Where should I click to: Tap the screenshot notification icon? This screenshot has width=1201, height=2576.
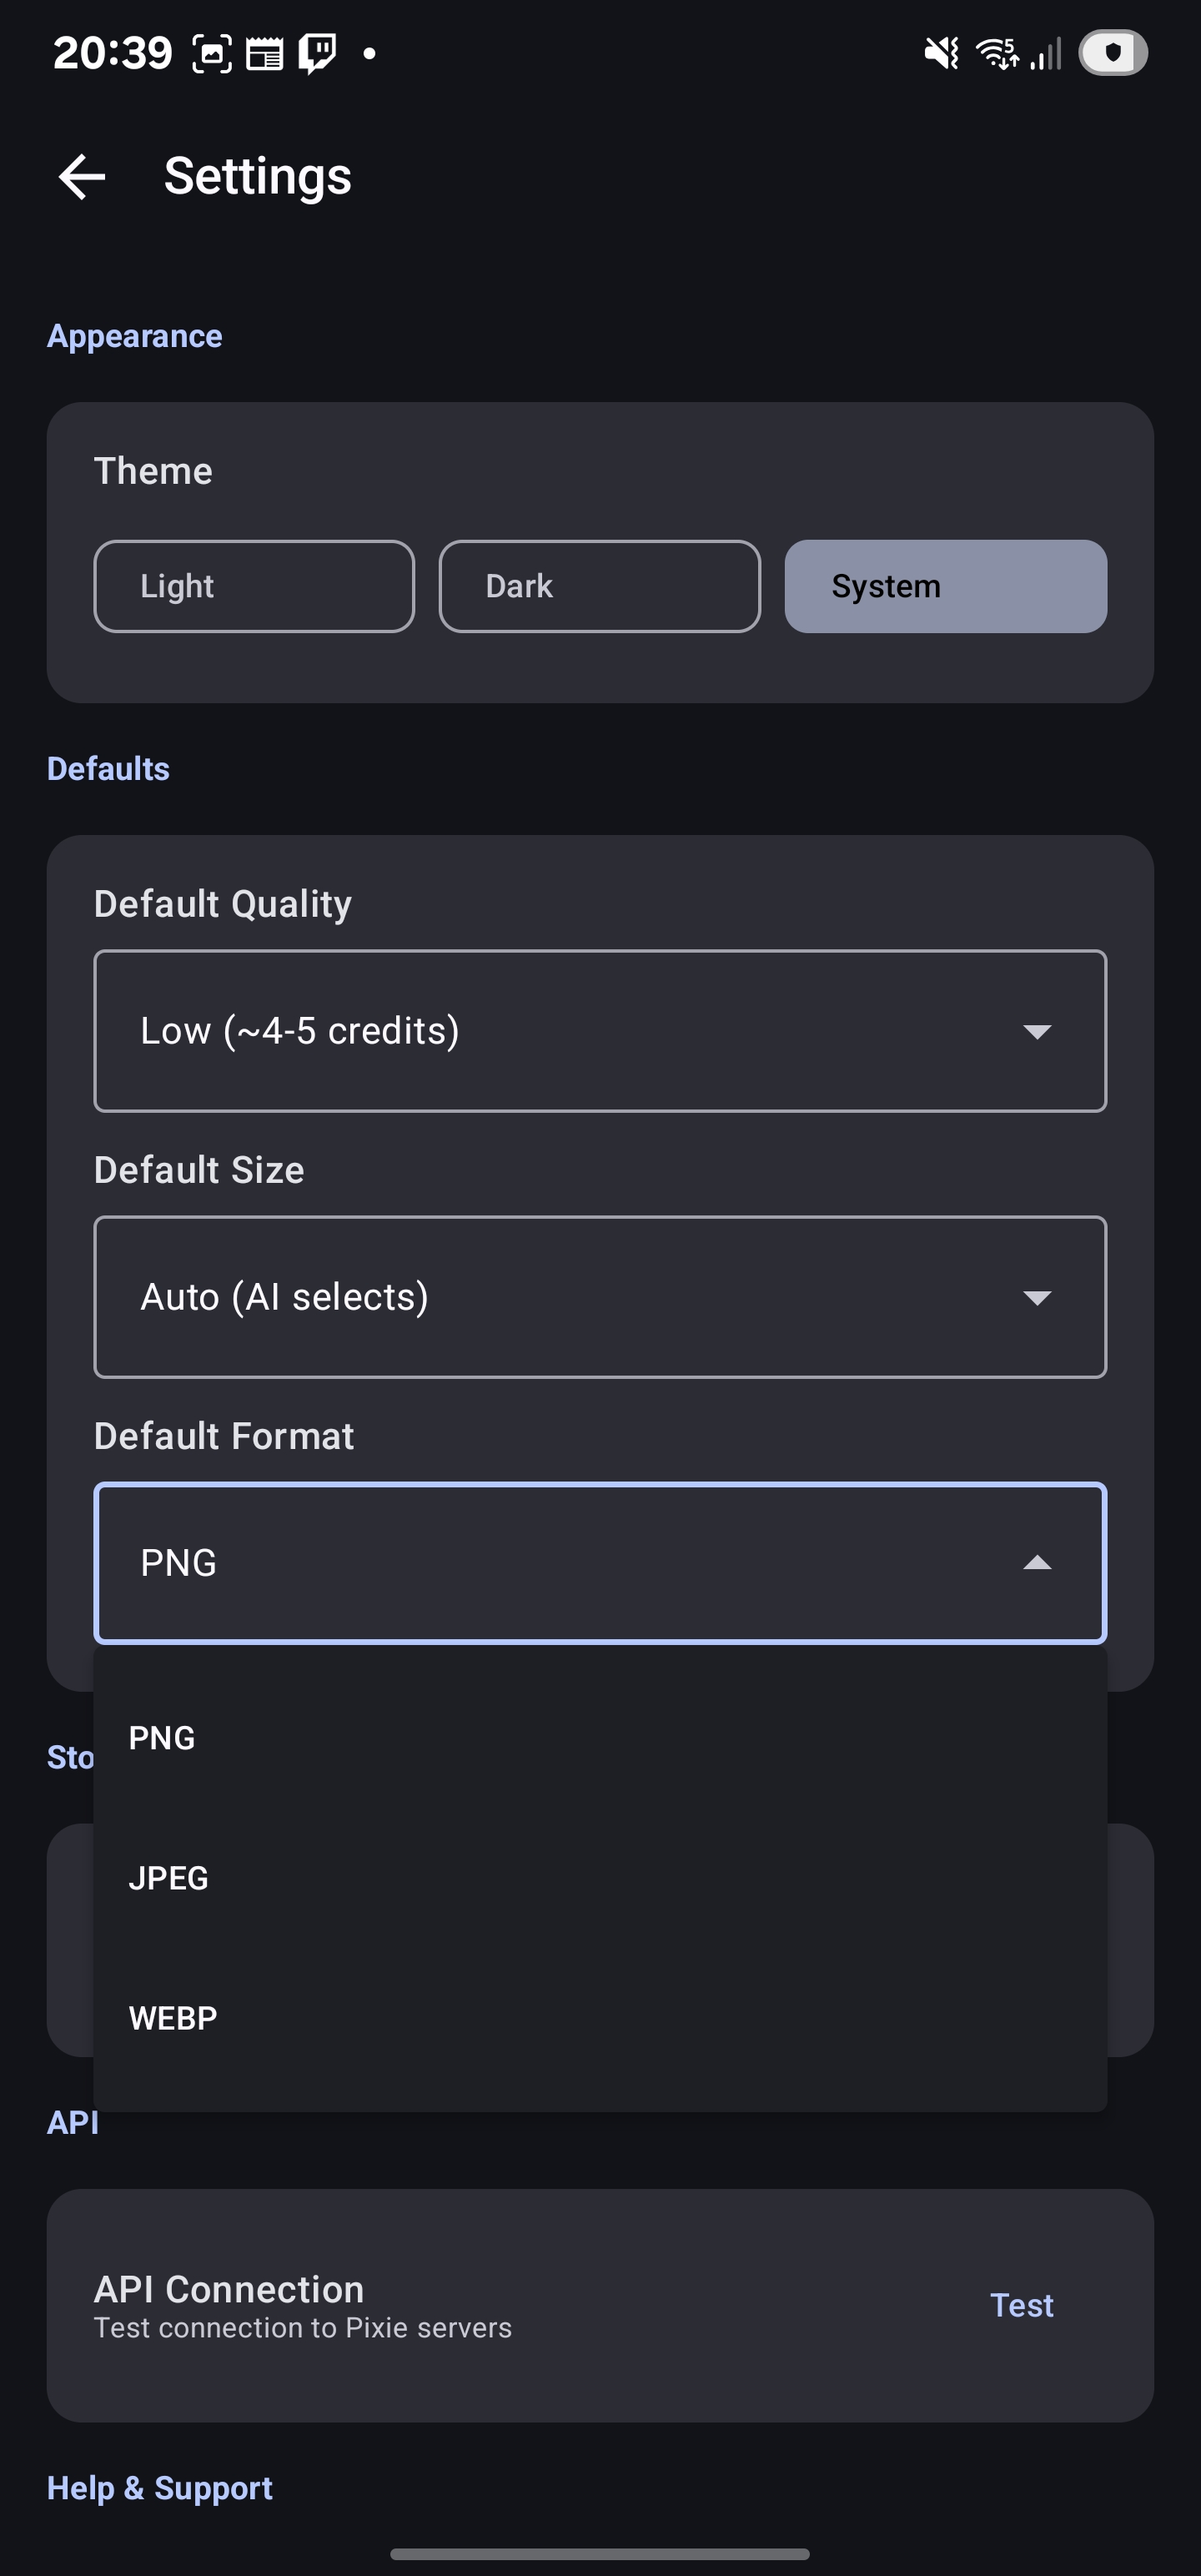211,53
